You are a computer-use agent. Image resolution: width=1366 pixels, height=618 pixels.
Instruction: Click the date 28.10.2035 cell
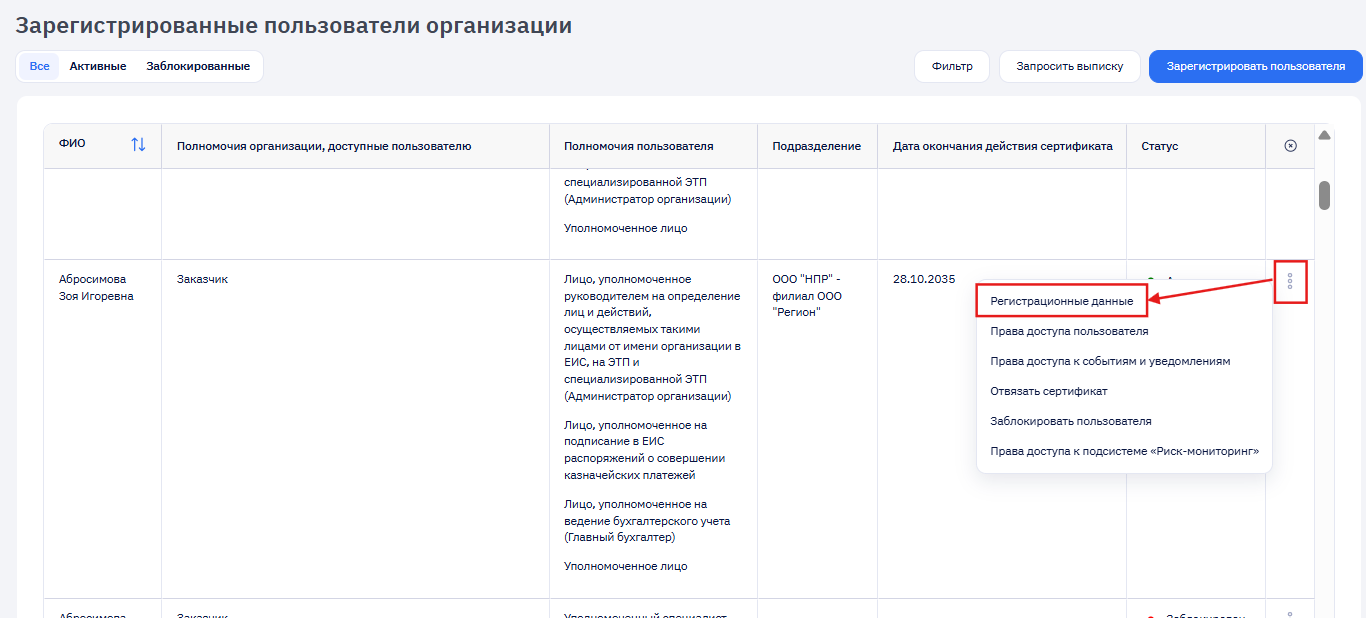(x=924, y=279)
